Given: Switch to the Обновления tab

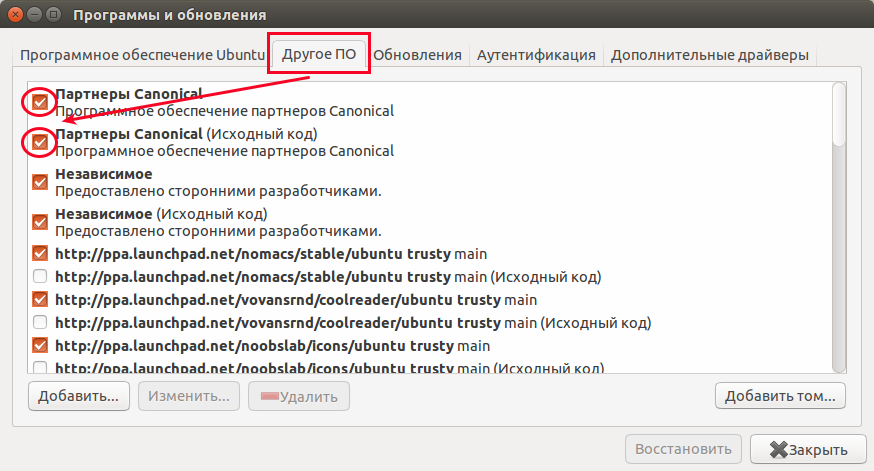Looking at the screenshot, I should (x=417, y=55).
